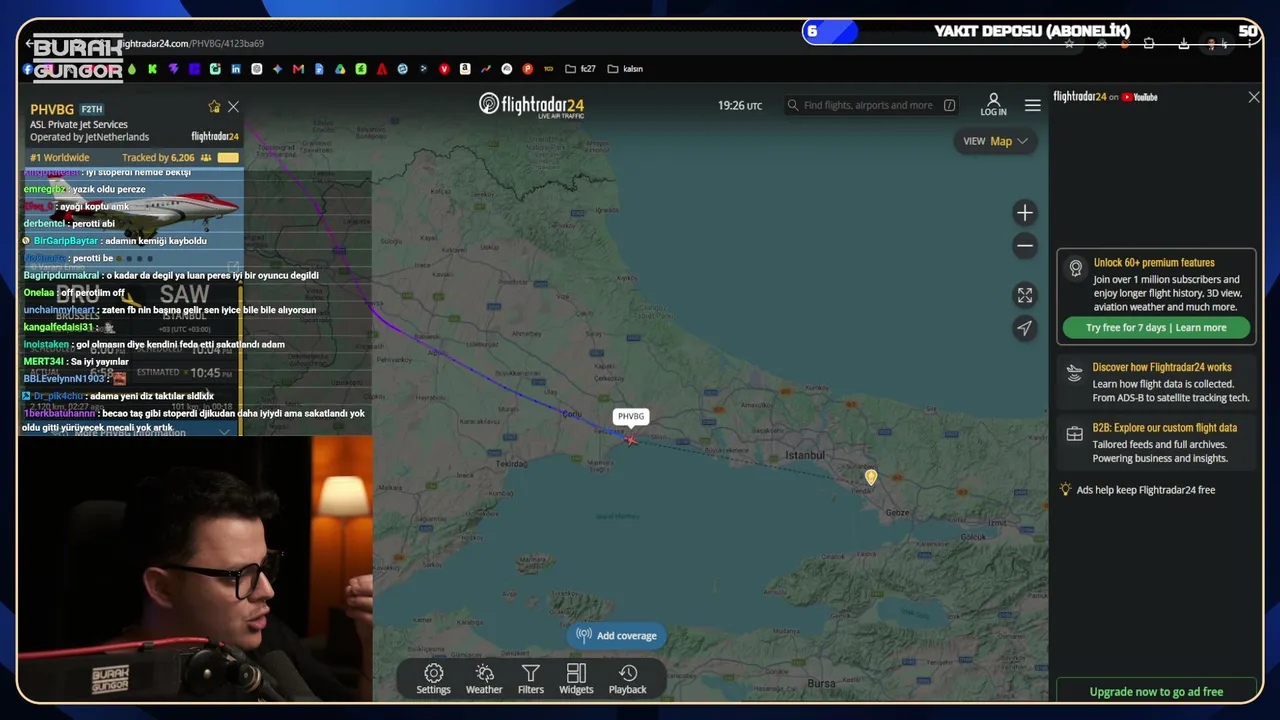
Task: Open the Settings gear in the map toolbar
Action: point(433,679)
